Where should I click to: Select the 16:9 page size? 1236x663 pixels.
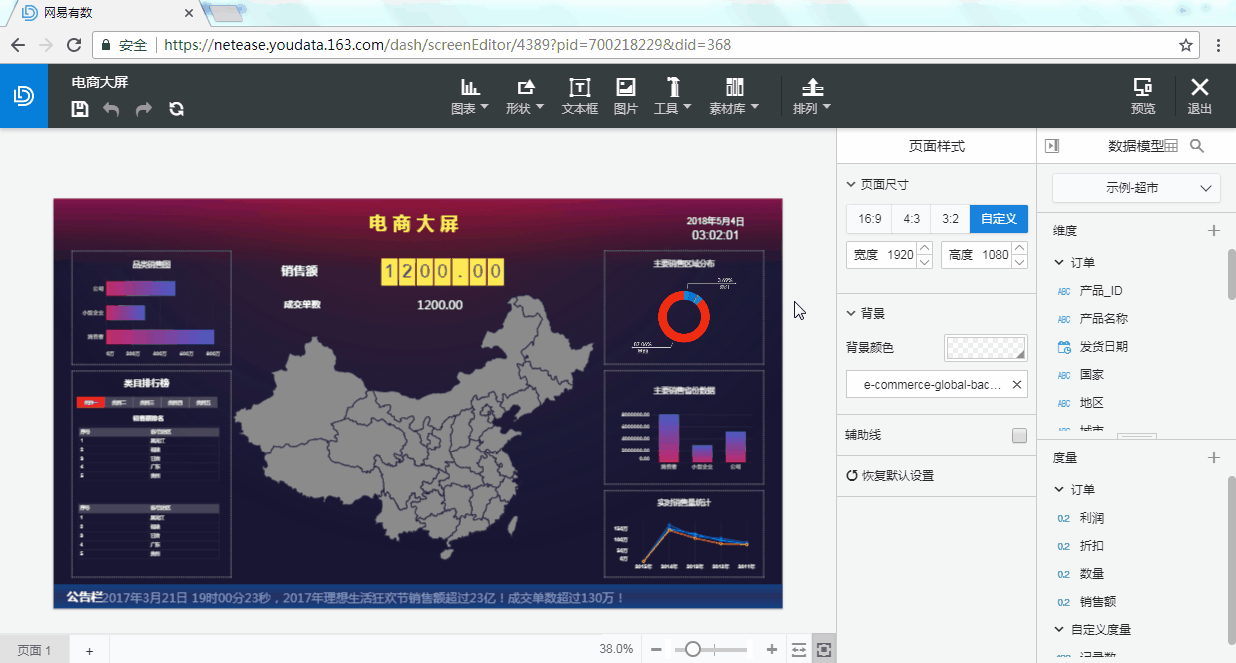point(870,219)
